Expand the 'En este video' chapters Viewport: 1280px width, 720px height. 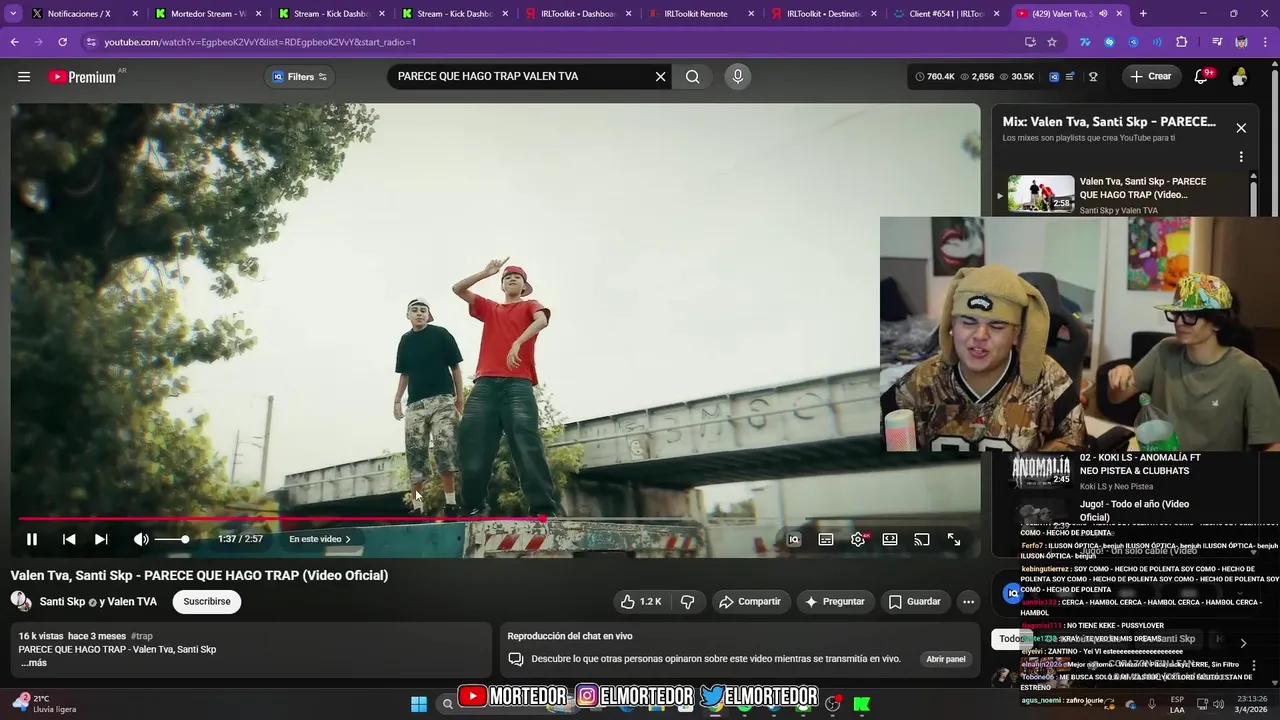pyautogui.click(x=320, y=539)
